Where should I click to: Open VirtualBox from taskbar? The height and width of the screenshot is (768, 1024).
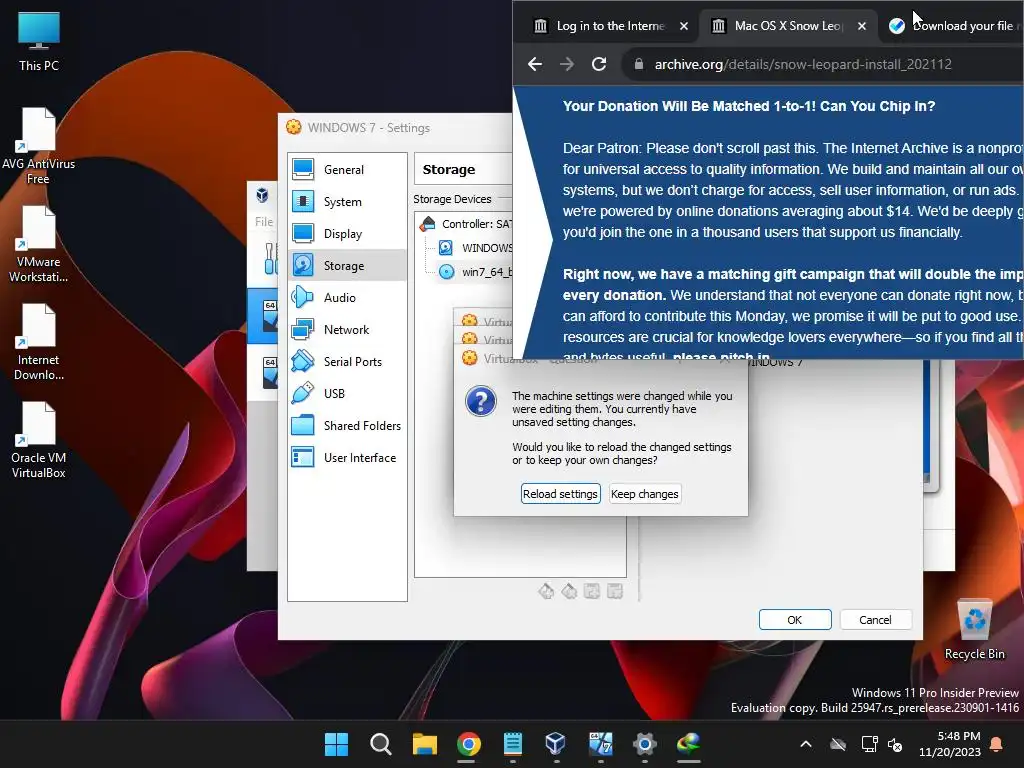click(x=556, y=744)
